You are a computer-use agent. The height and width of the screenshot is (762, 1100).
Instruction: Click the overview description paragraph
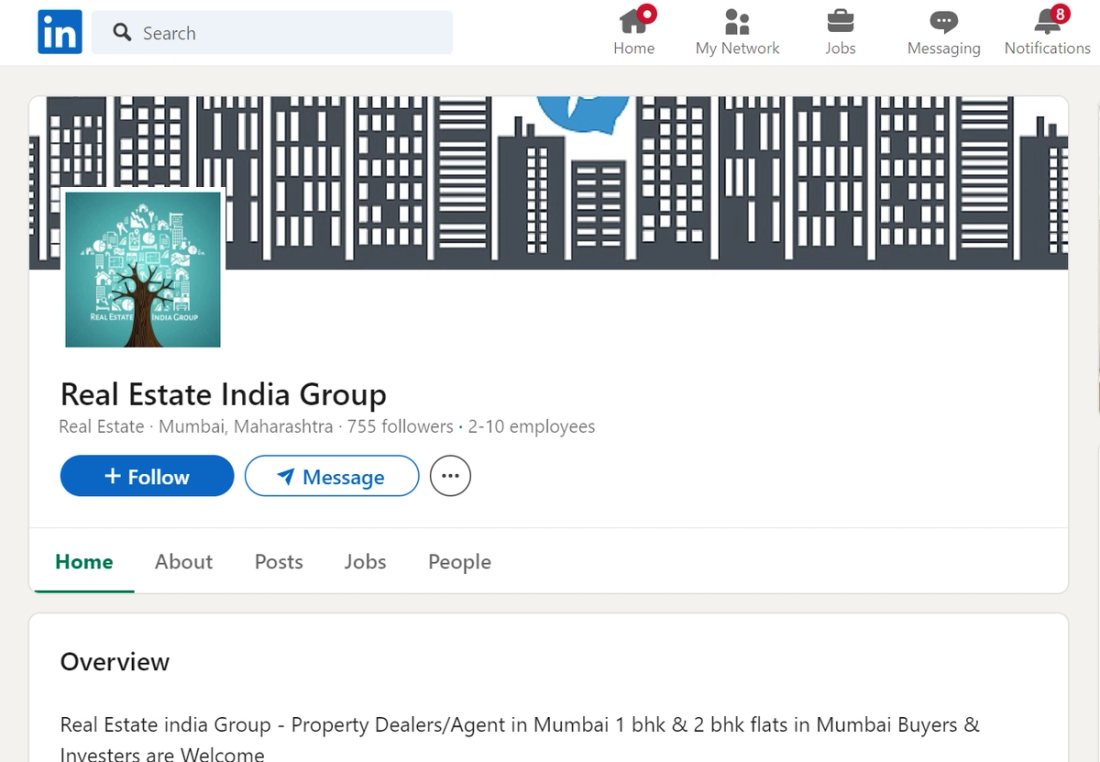(520, 738)
